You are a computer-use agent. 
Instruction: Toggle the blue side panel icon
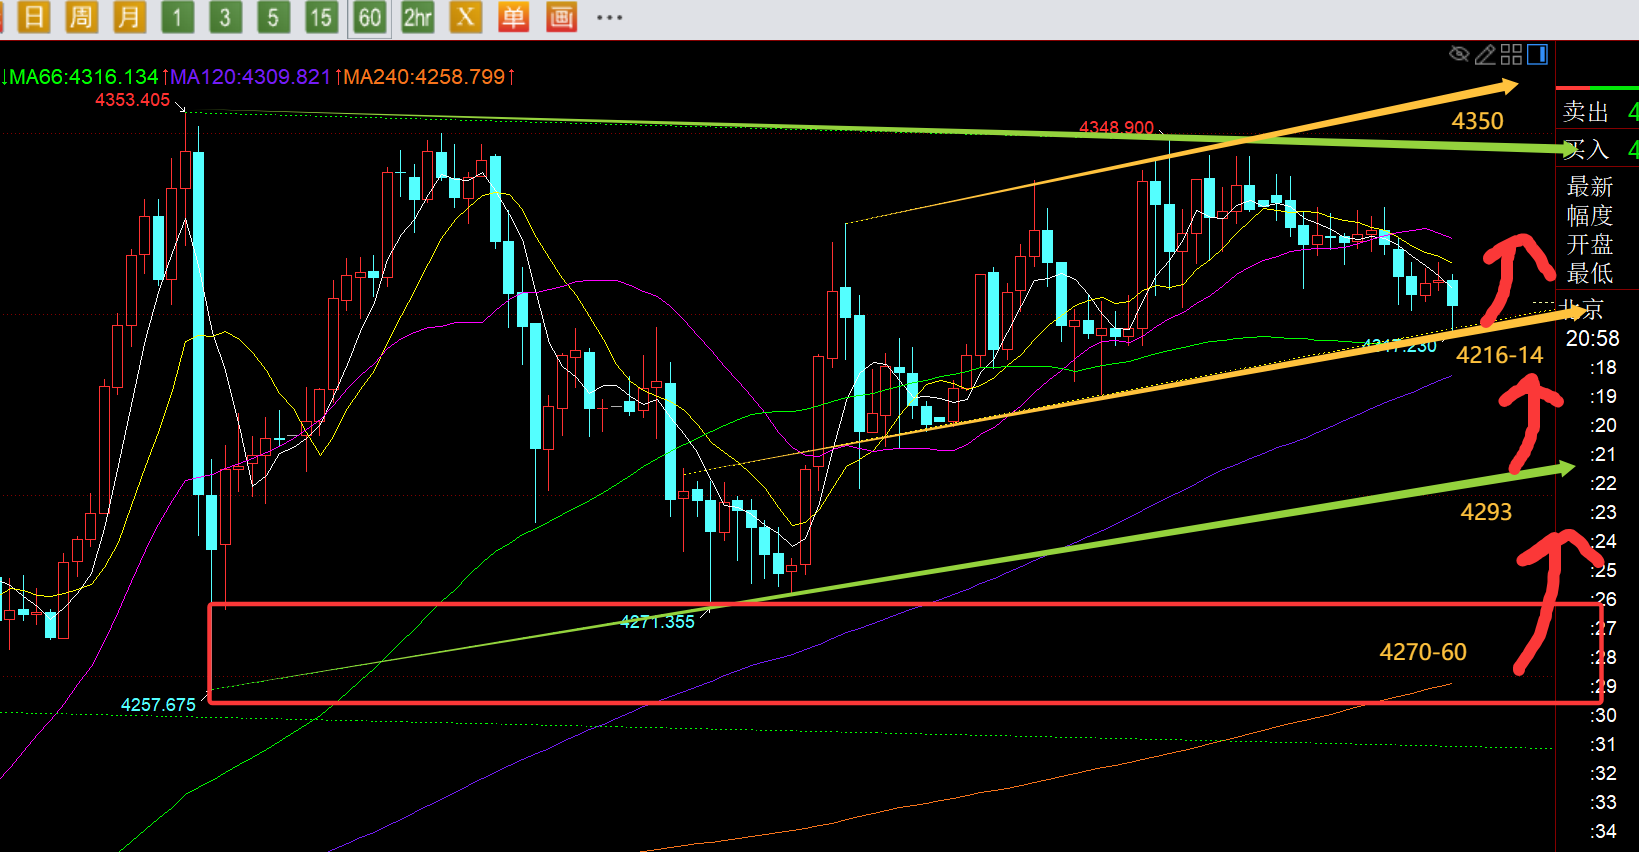1537,54
